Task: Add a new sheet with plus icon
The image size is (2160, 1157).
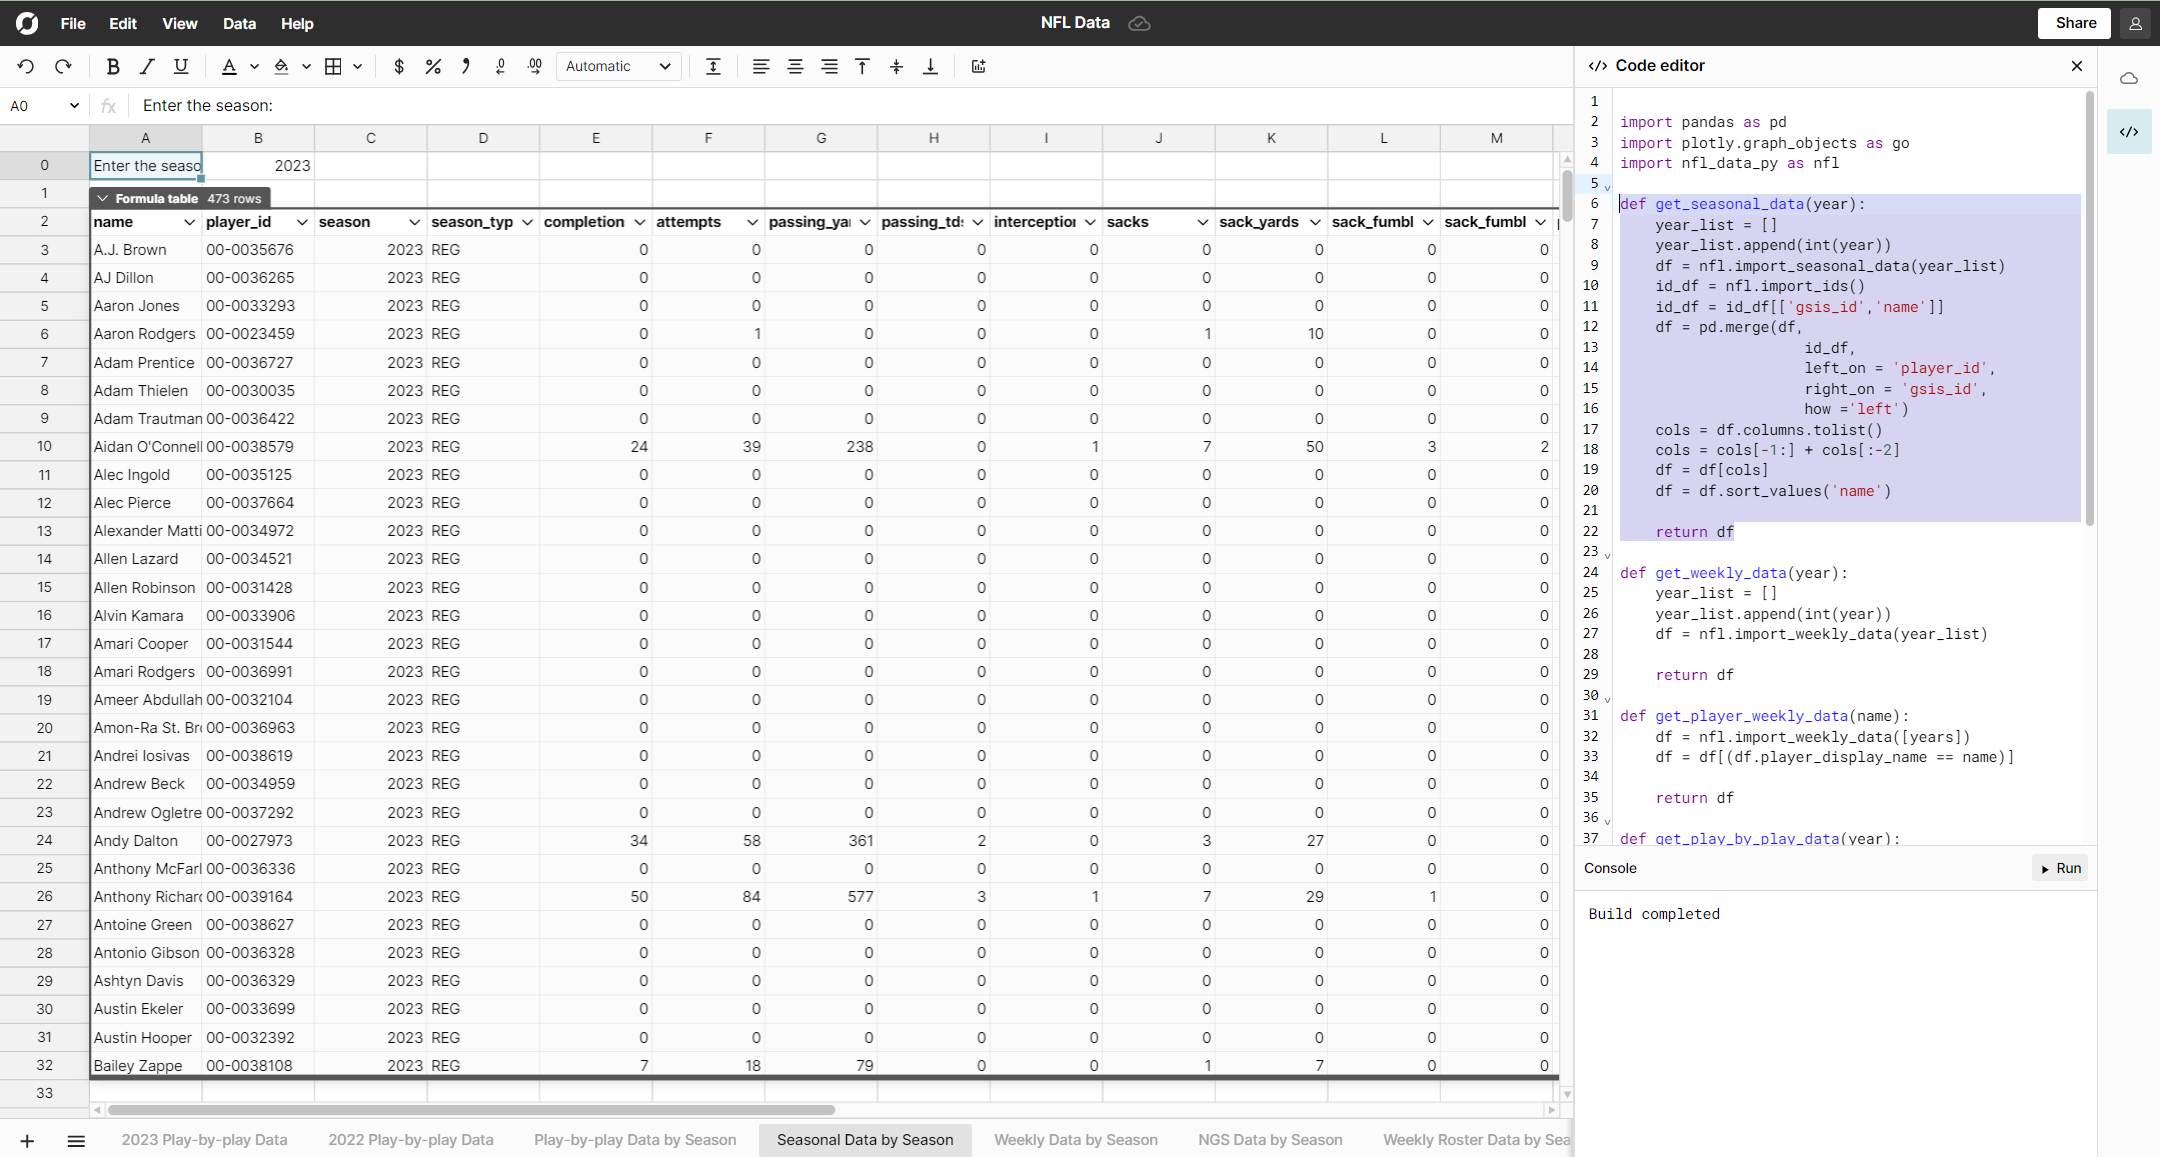Action: point(27,1141)
